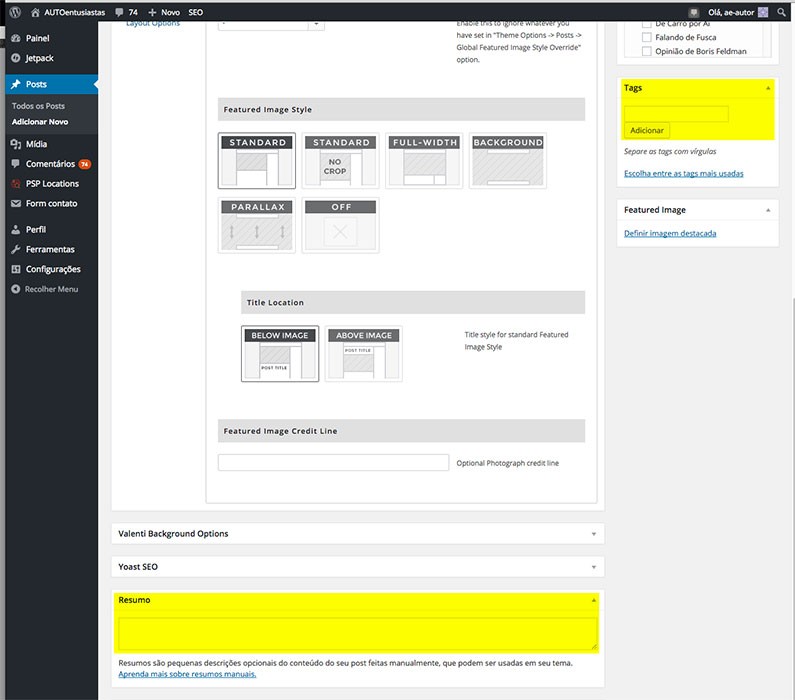Select Background featured image style
Viewport: 795px width, 700px height.
[507, 161]
